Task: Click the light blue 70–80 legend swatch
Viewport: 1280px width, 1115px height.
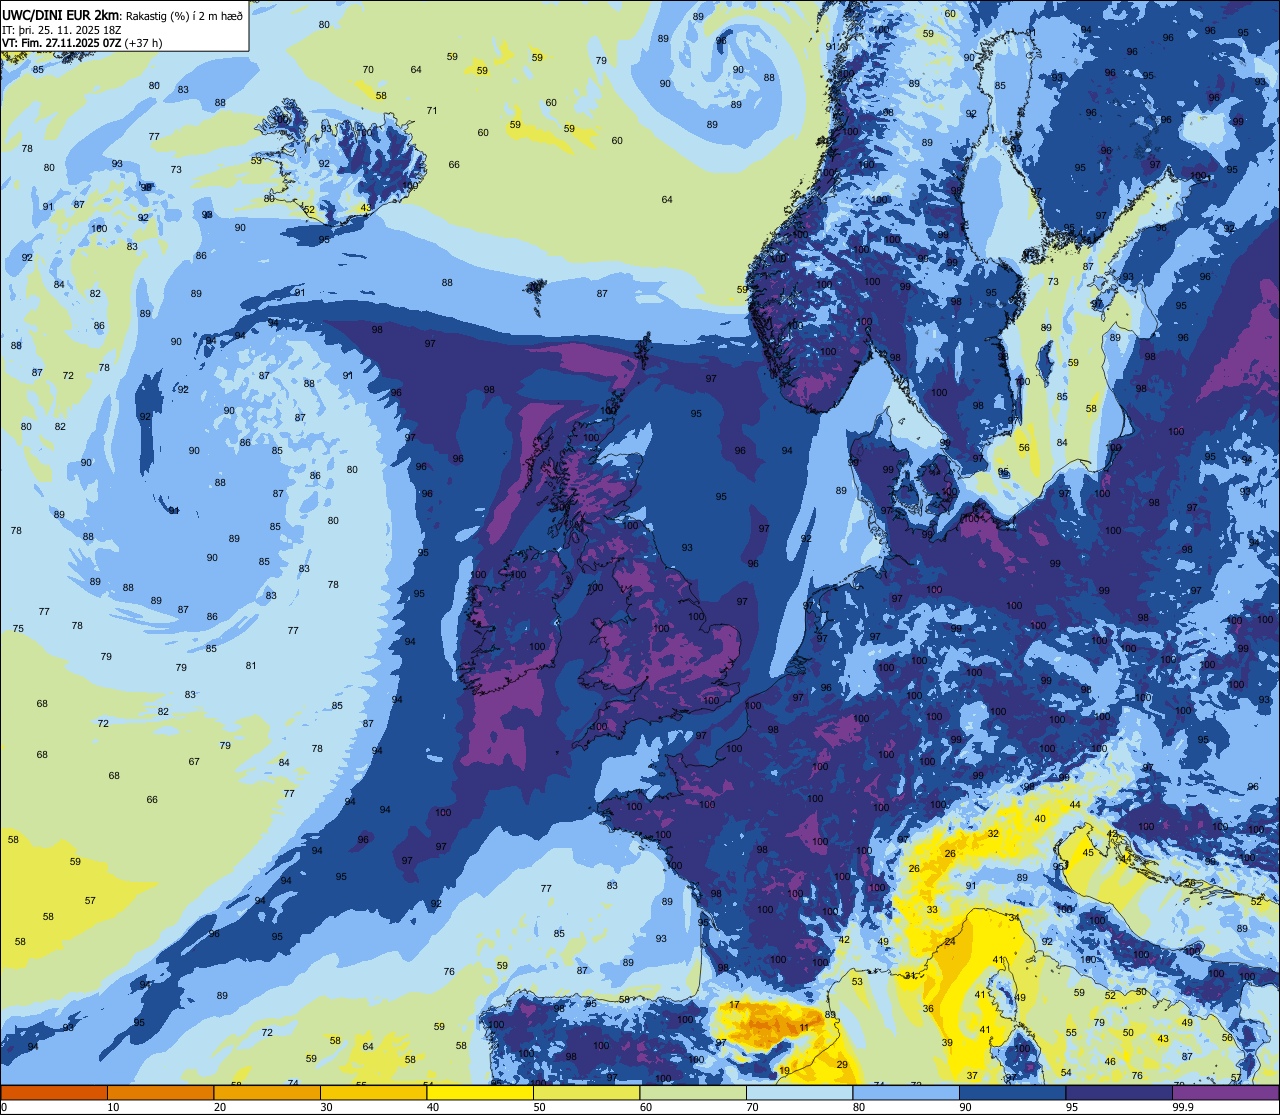Action: coord(799,1093)
